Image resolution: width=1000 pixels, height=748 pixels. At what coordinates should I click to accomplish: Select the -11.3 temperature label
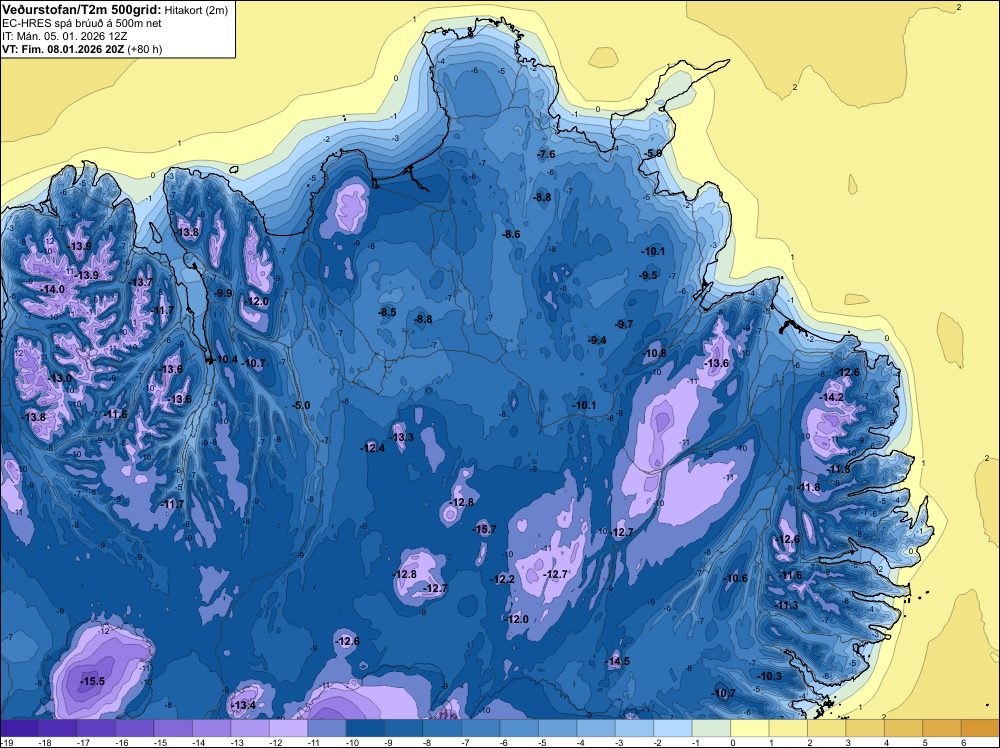point(786,605)
